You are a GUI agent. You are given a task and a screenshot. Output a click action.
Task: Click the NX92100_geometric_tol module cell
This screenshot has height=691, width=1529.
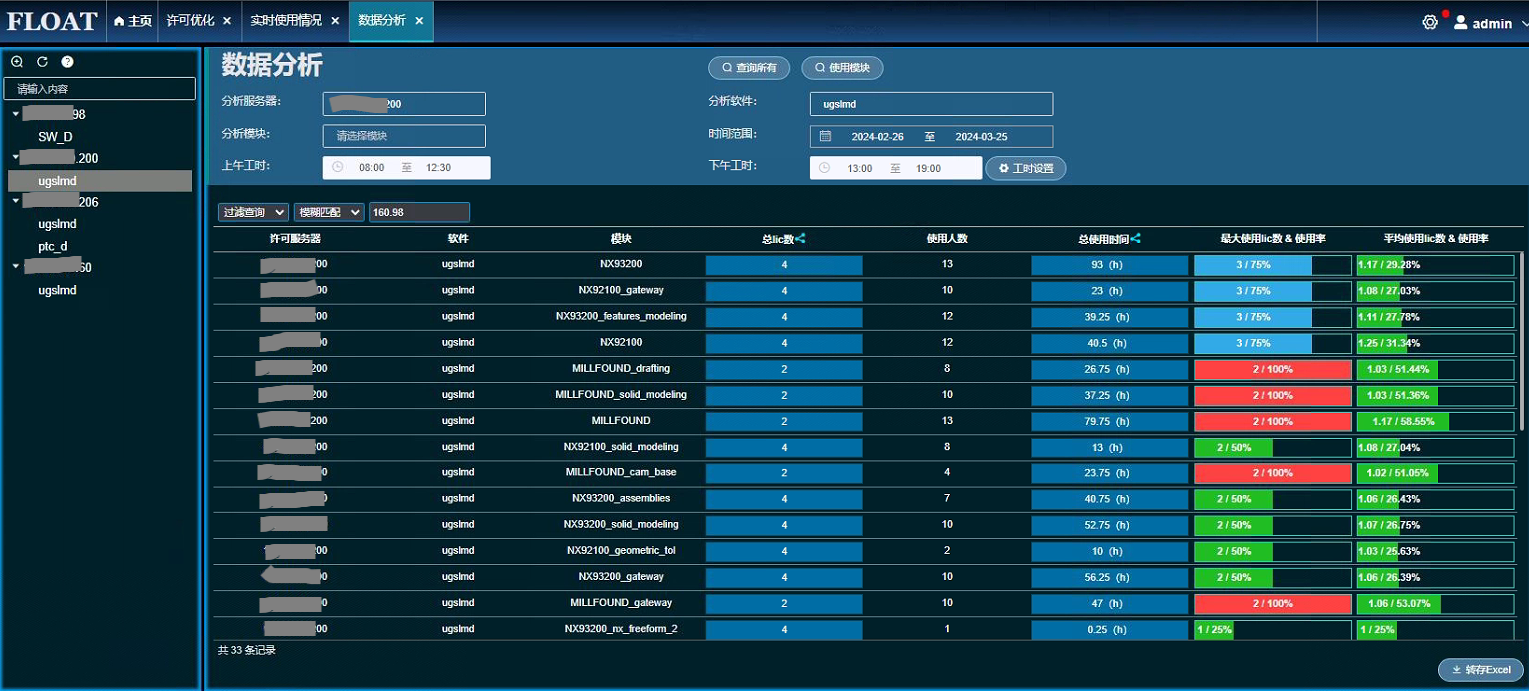click(x=621, y=550)
